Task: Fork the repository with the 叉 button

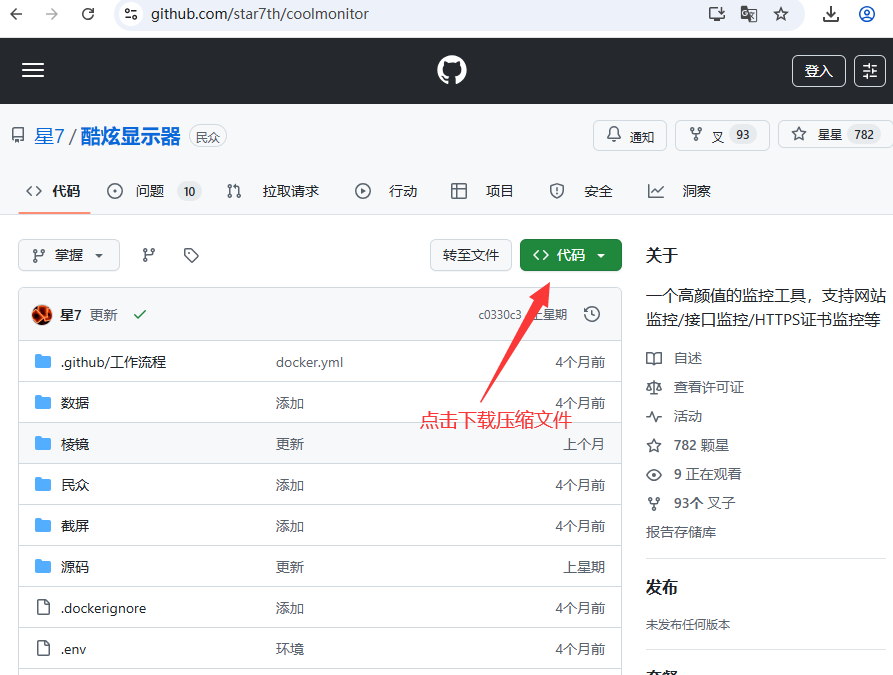Action: coord(722,135)
